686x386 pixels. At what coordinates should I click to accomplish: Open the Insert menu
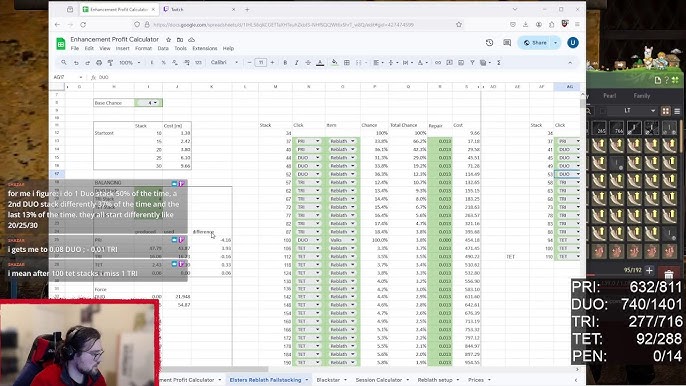tap(122, 48)
